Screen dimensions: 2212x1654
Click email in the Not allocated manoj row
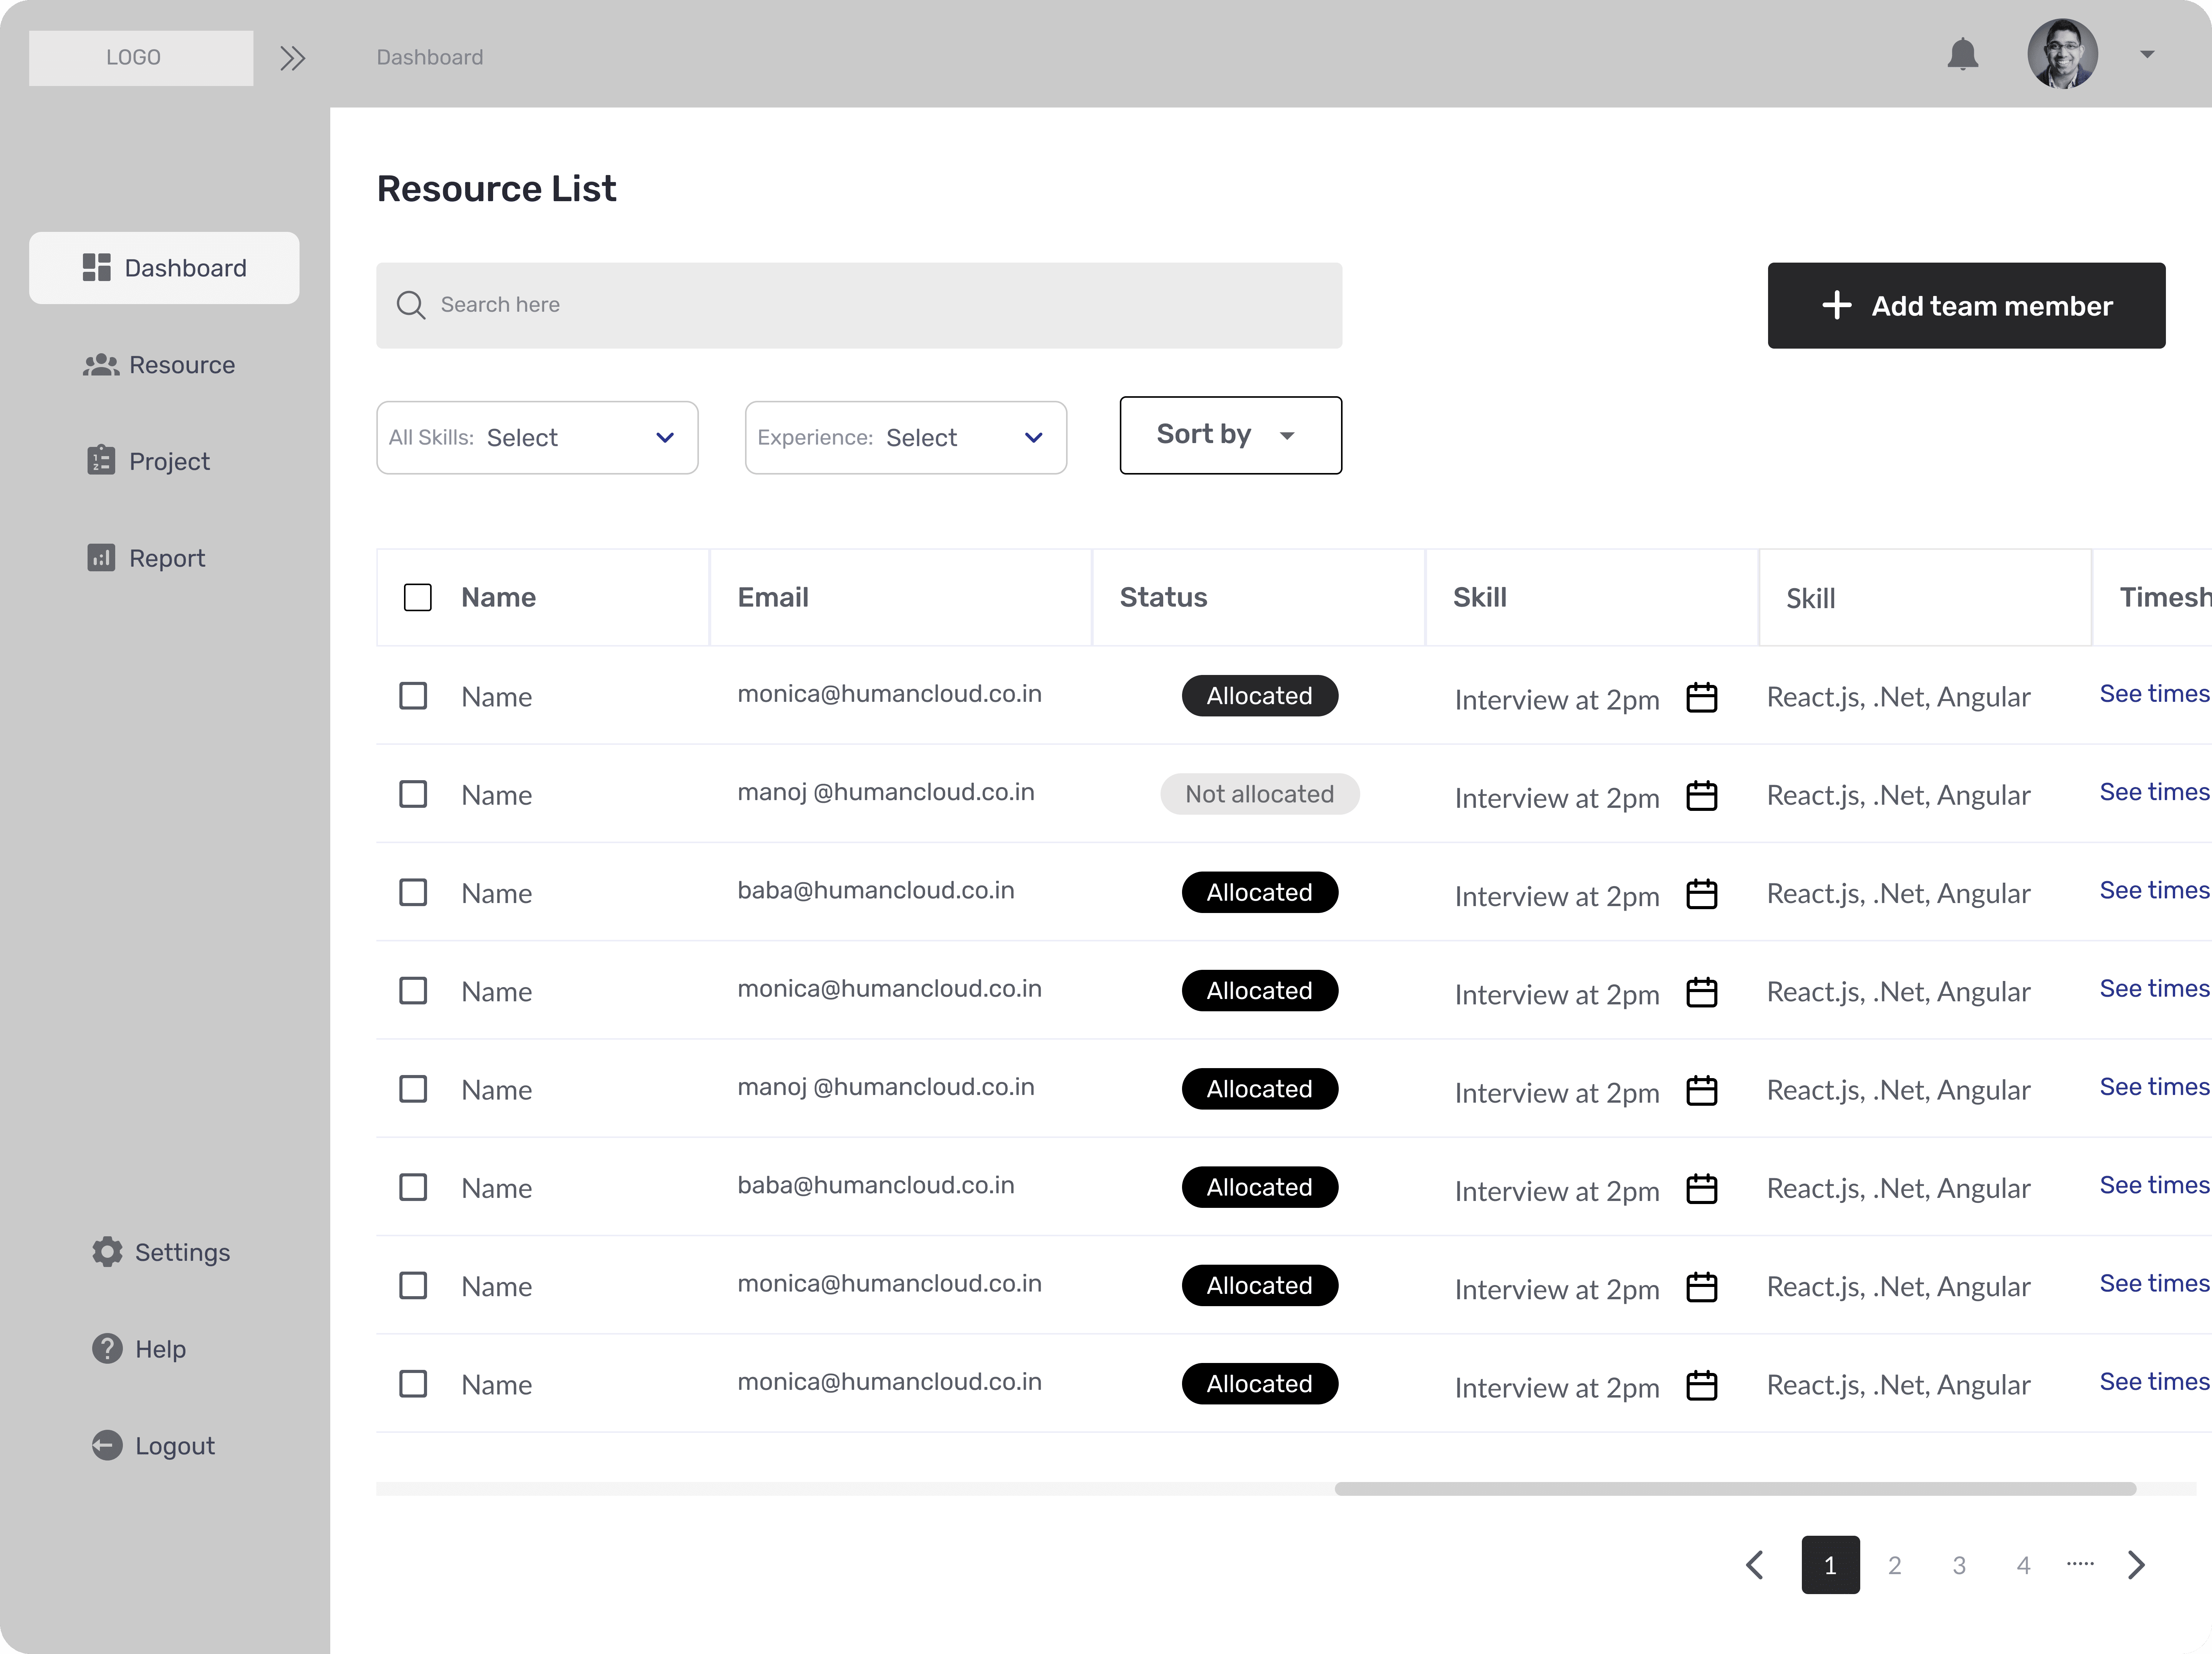coord(886,792)
